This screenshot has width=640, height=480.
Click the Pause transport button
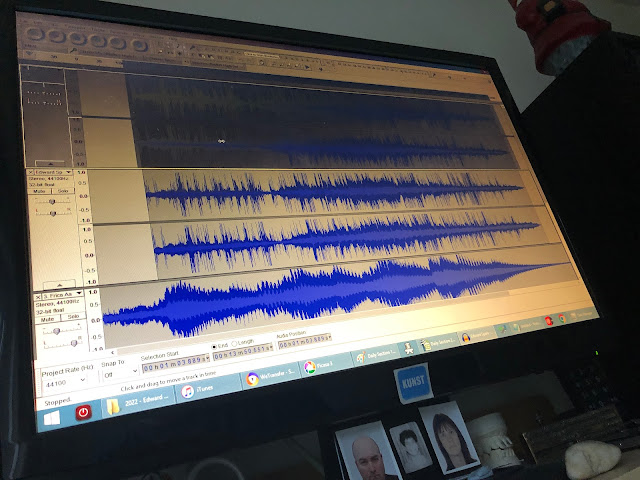point(35,34)
